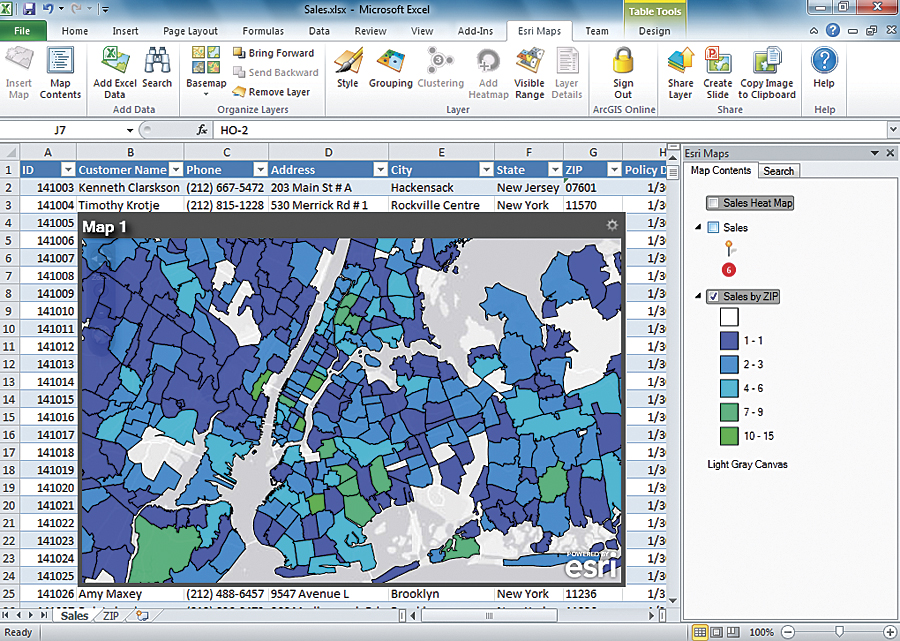This screenshot has width=900, height=641.
Task: Open the Customer Name filter dropdown
Action: [175, 170]
